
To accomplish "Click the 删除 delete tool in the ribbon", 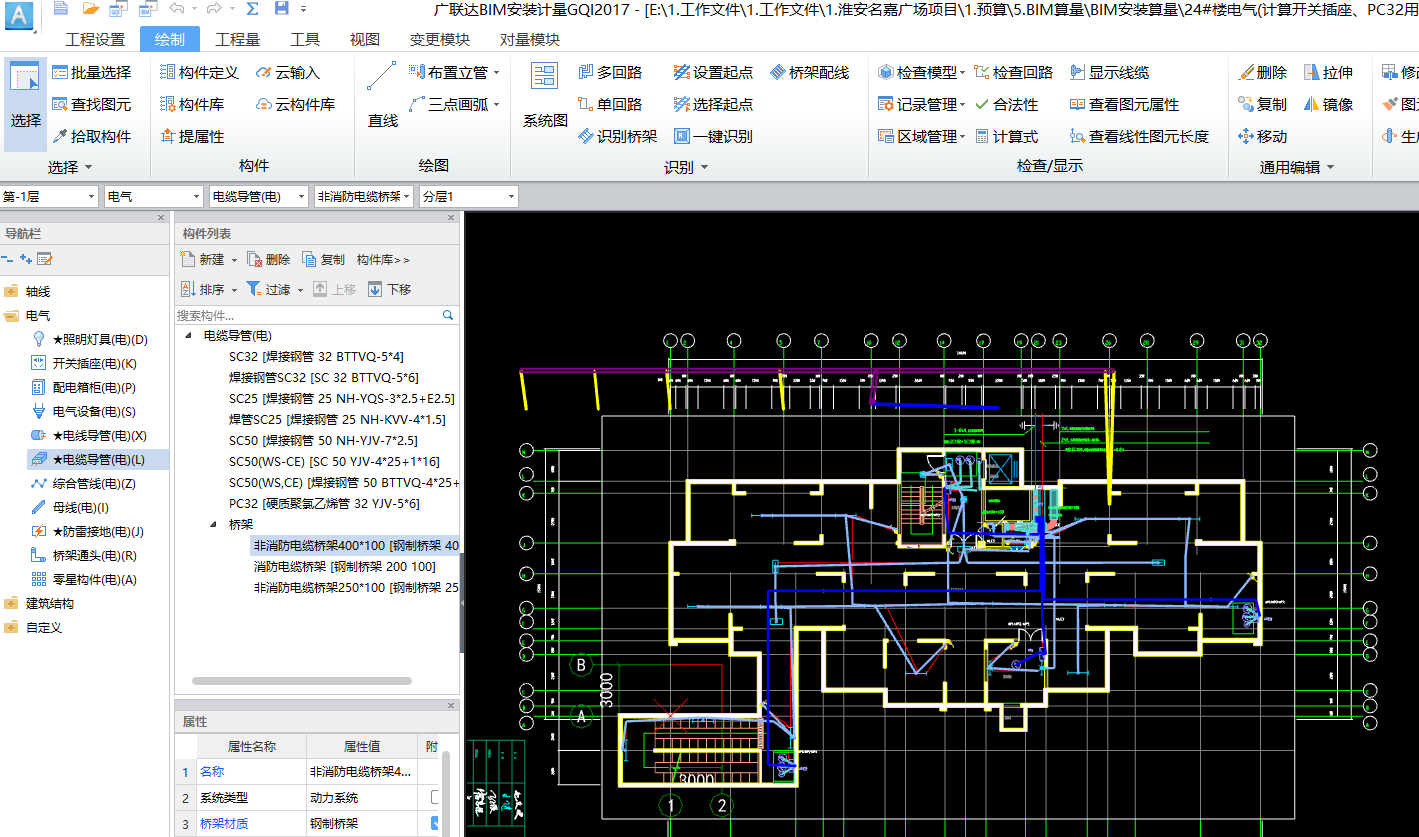I will pos(1262,72).
